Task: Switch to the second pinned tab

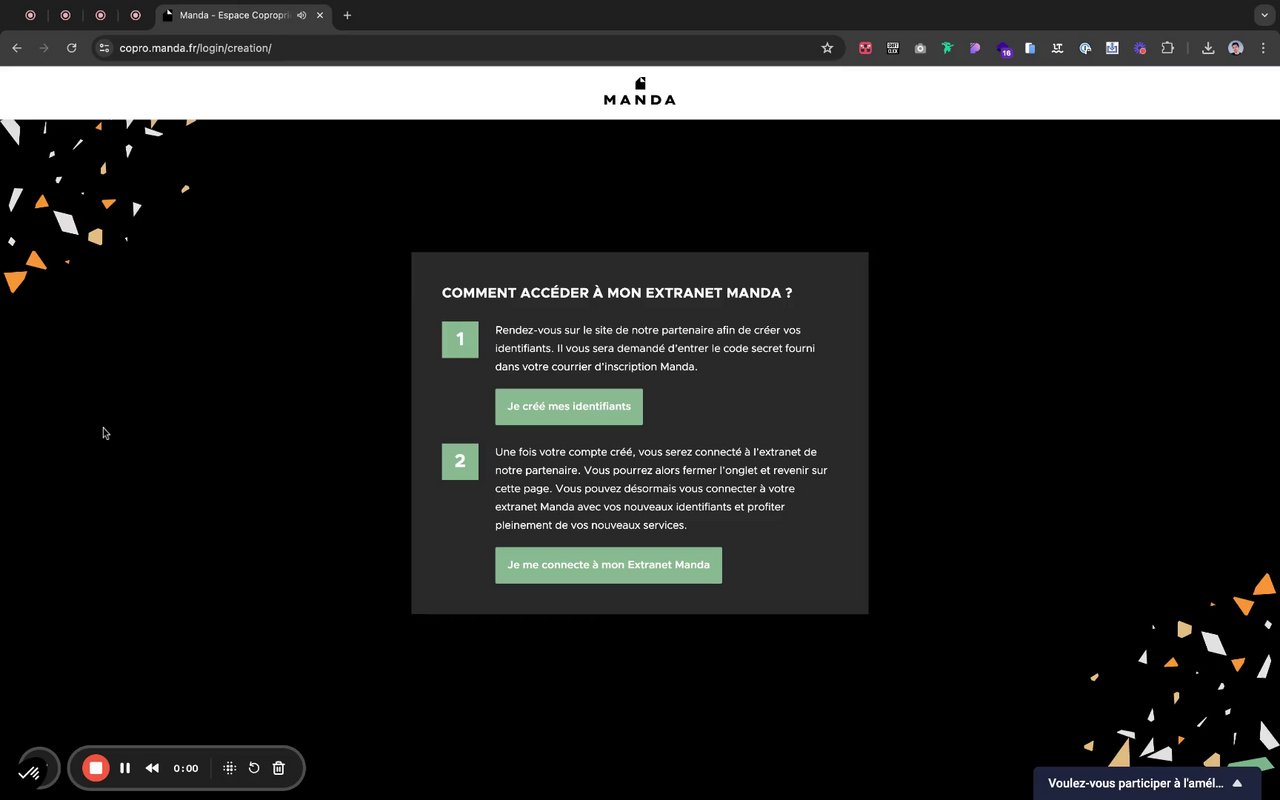Action: (x=65, y=15)
